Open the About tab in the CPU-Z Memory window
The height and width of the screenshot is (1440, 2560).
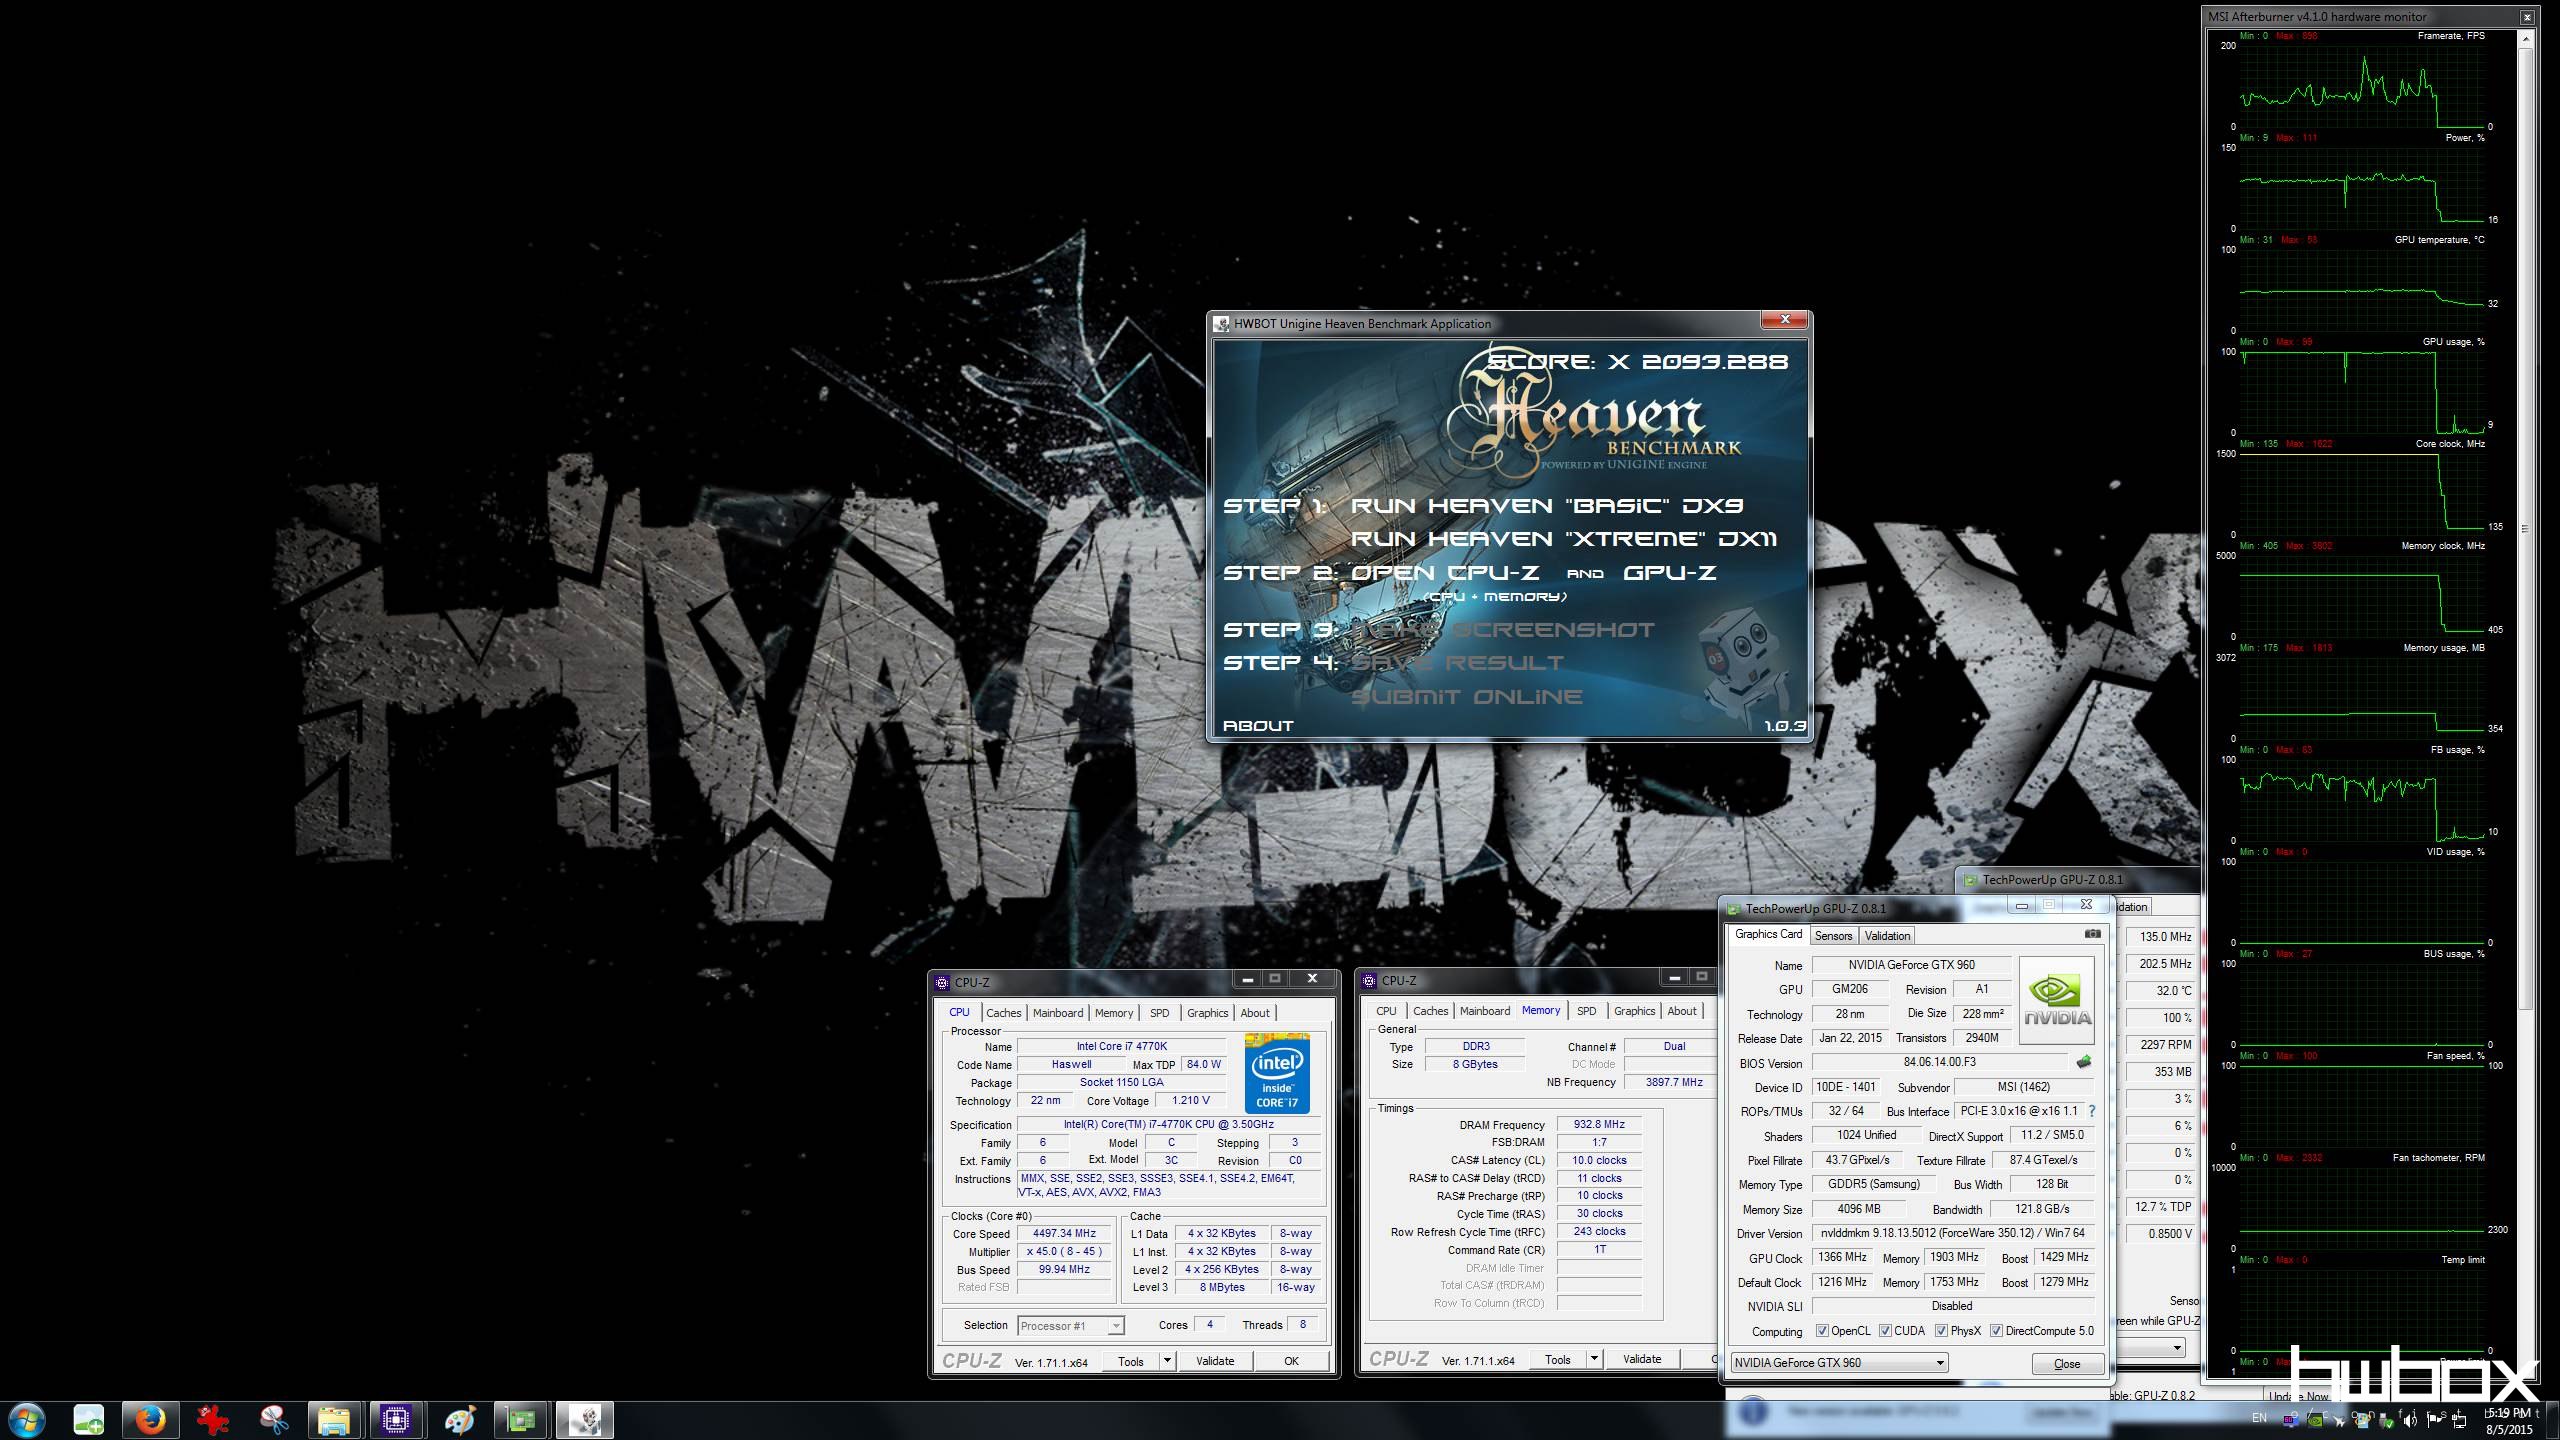coord(1681,1011)
